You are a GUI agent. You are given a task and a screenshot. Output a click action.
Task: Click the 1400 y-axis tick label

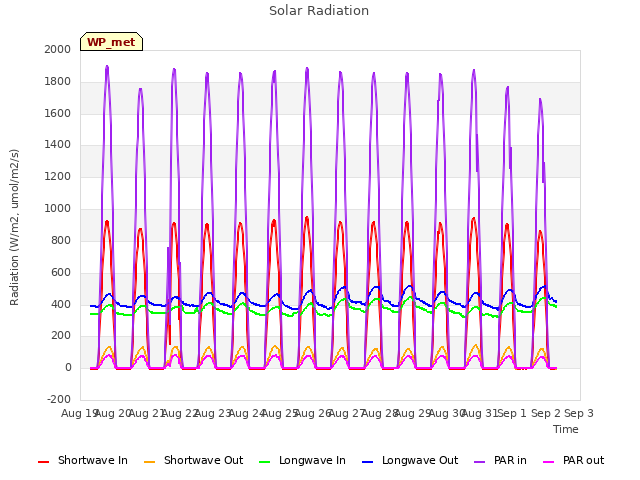tap(58, 144)
